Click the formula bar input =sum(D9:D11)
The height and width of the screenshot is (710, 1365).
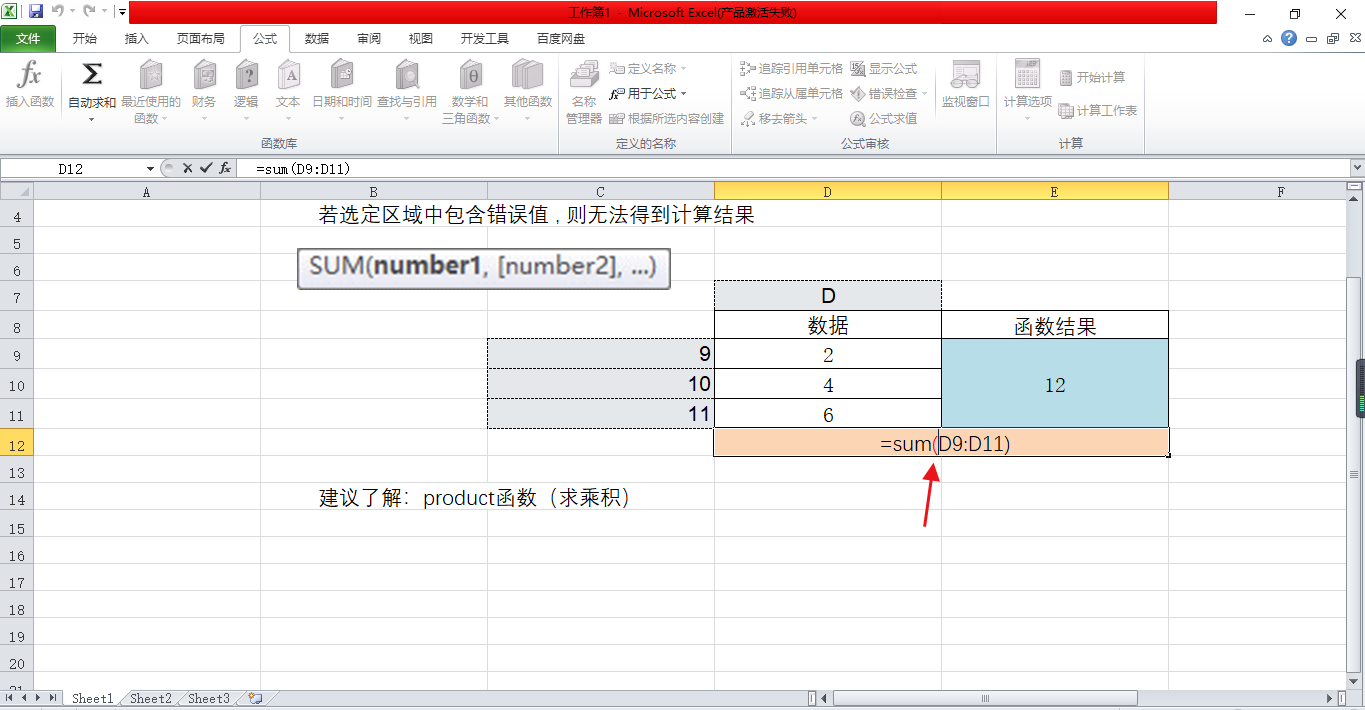click(x=795, y=169)
